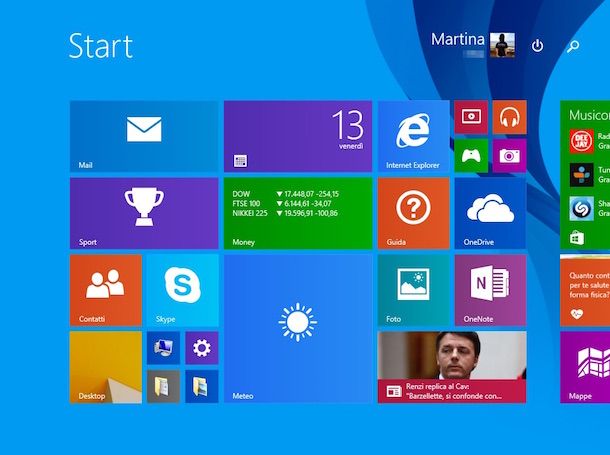Click Martina's profile picture

(502, 45)
